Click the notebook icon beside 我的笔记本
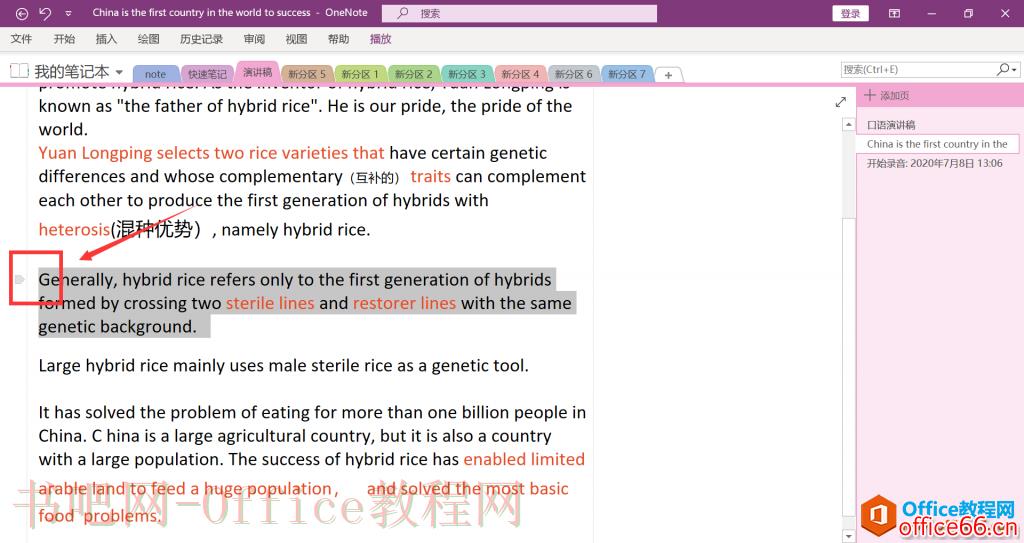 pos(19,71)
